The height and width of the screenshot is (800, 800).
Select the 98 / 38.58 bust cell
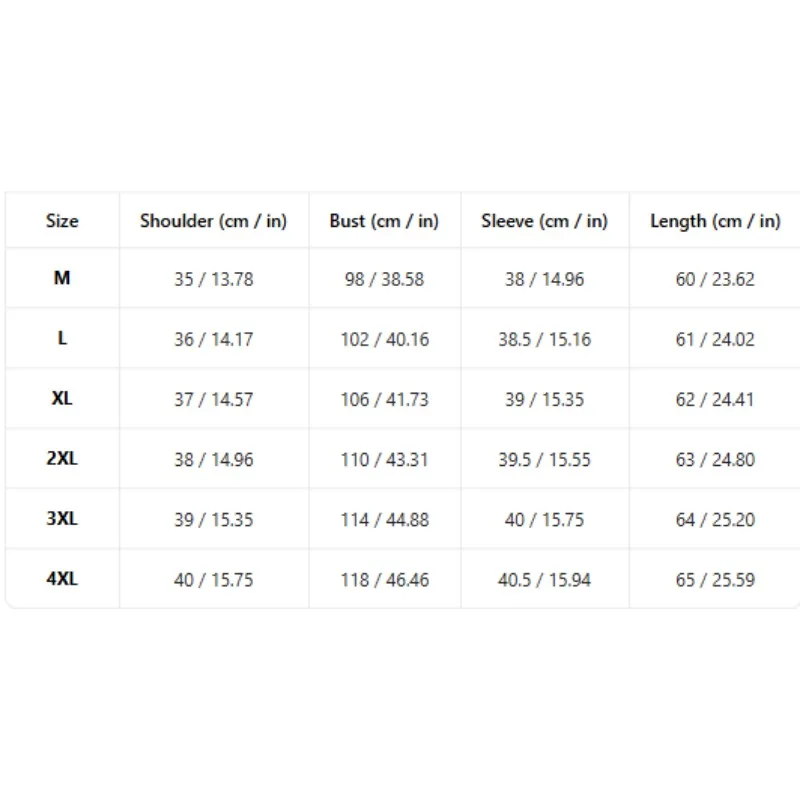click(x=384, y=279)
